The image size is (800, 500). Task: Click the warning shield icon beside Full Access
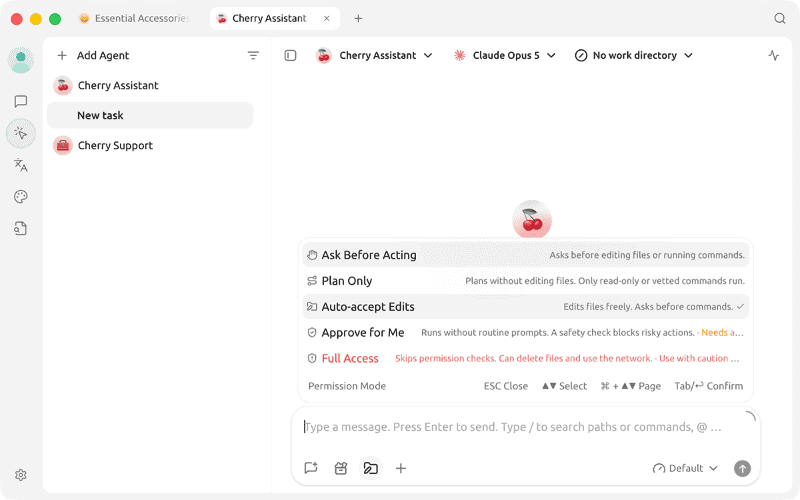312,358
